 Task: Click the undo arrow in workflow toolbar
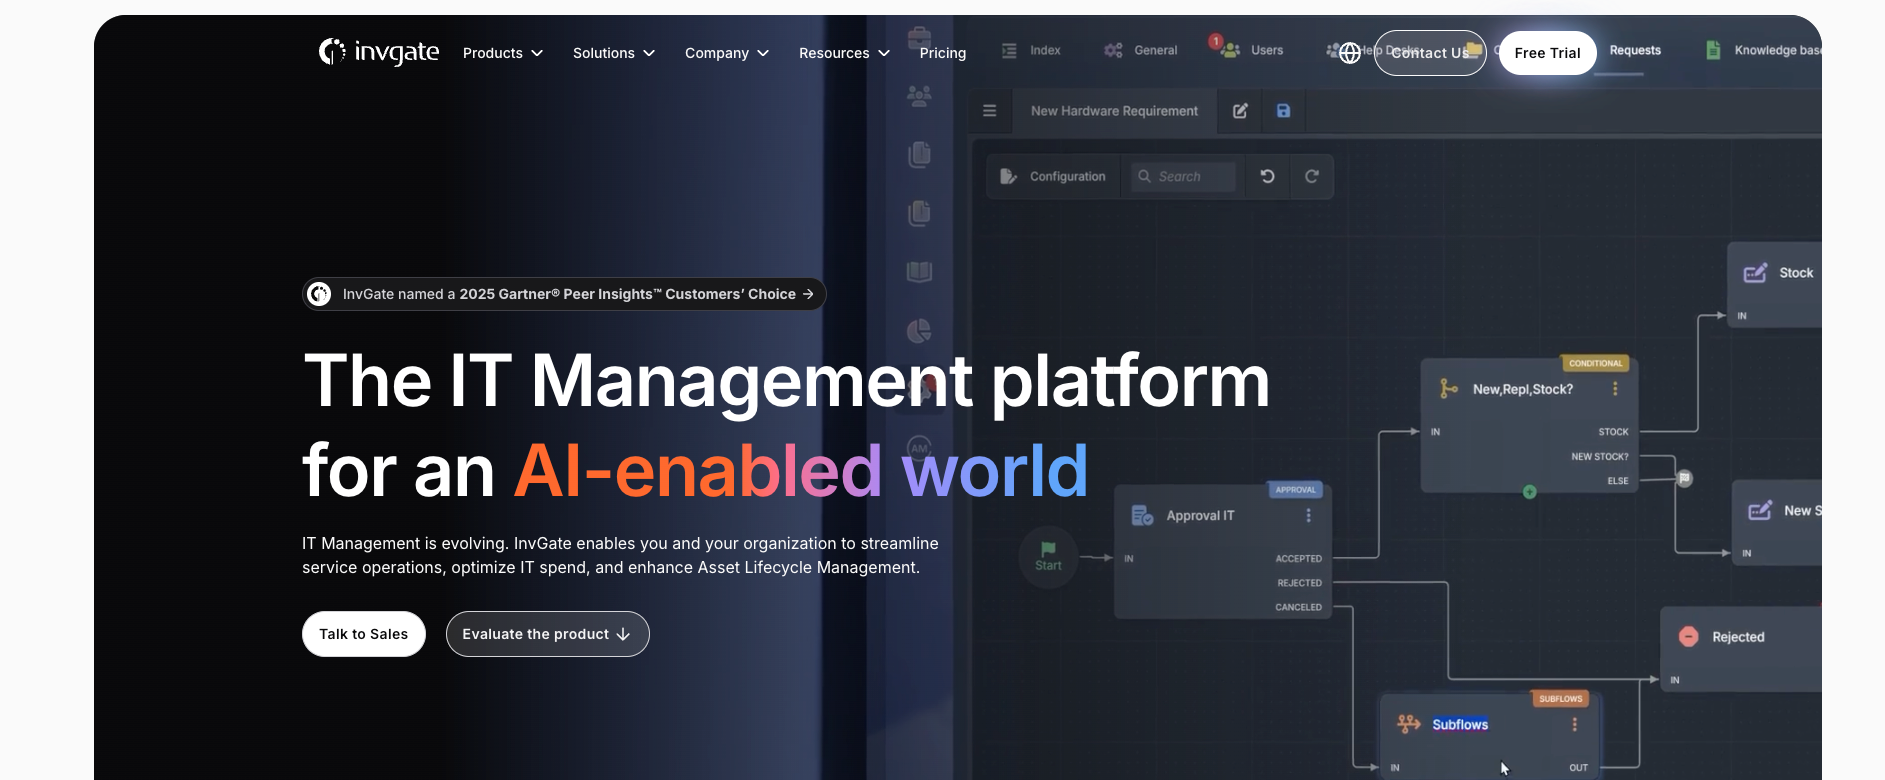[x=1267, y=176]
